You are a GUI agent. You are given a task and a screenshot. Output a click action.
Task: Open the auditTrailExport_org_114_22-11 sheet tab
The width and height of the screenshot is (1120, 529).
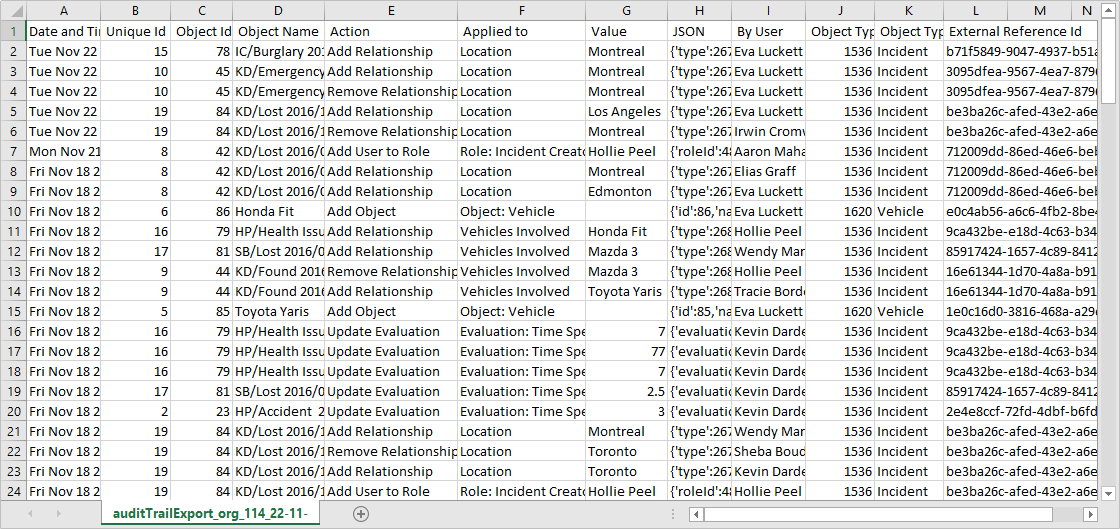coord(210,514)
